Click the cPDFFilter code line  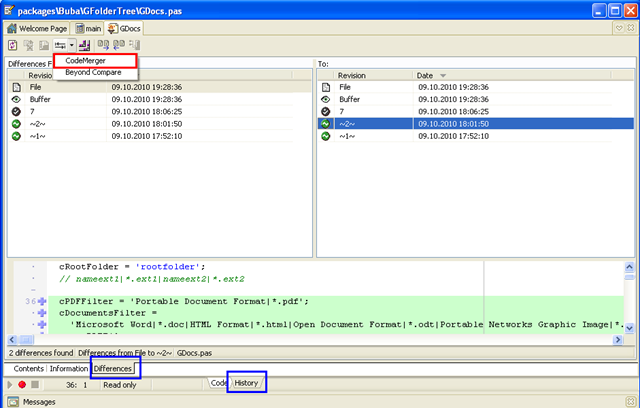184,302
